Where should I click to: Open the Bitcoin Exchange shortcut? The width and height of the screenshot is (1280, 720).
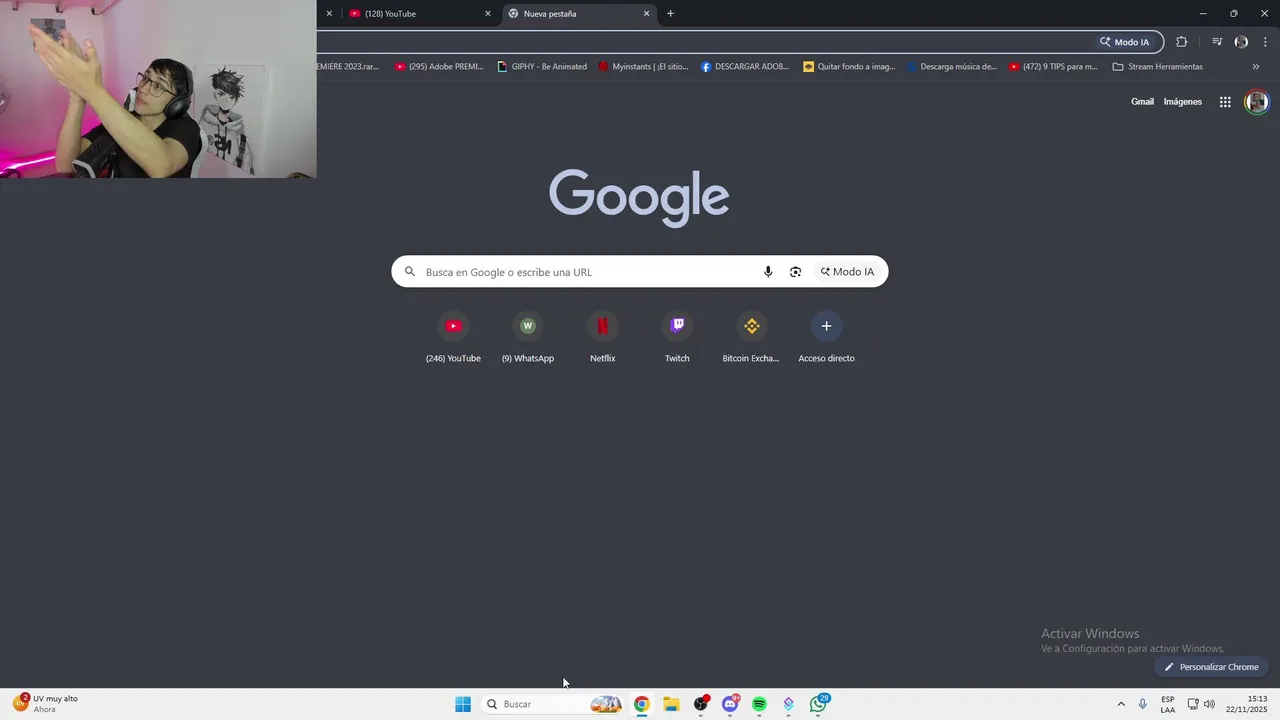751,338
